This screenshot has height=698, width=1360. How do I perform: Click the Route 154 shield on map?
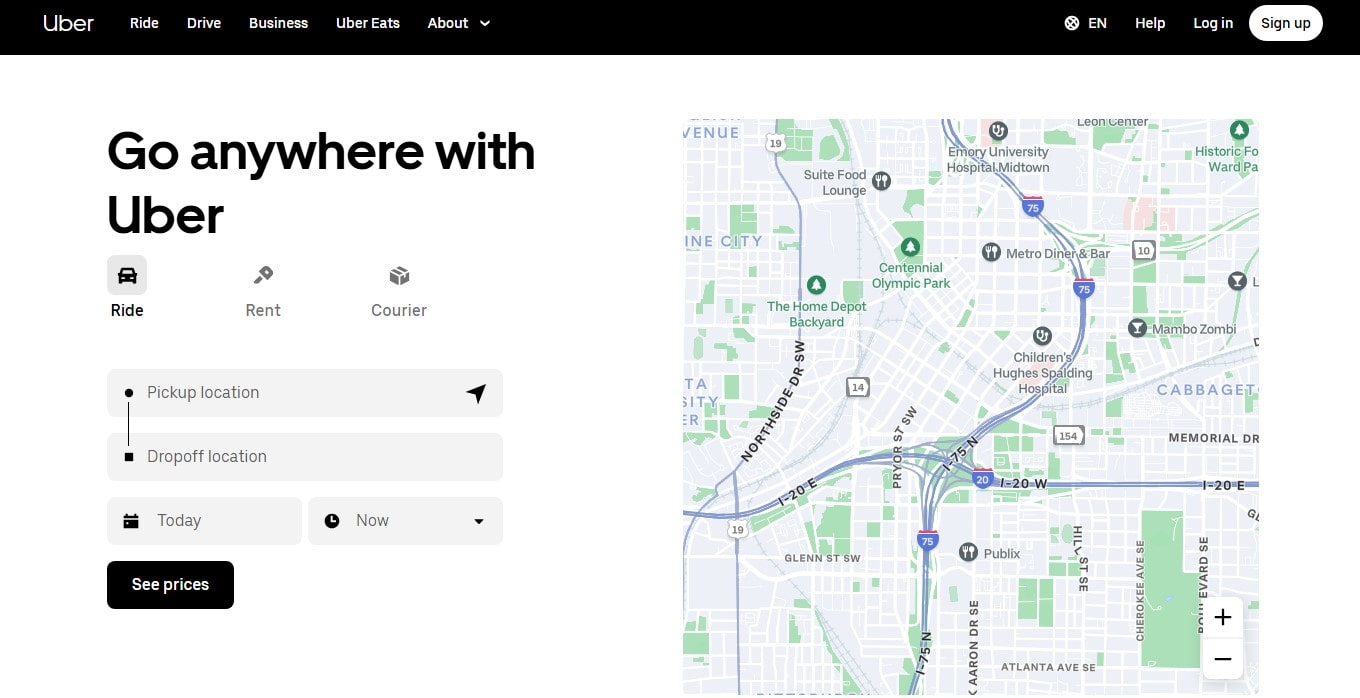coord(1069,436)
